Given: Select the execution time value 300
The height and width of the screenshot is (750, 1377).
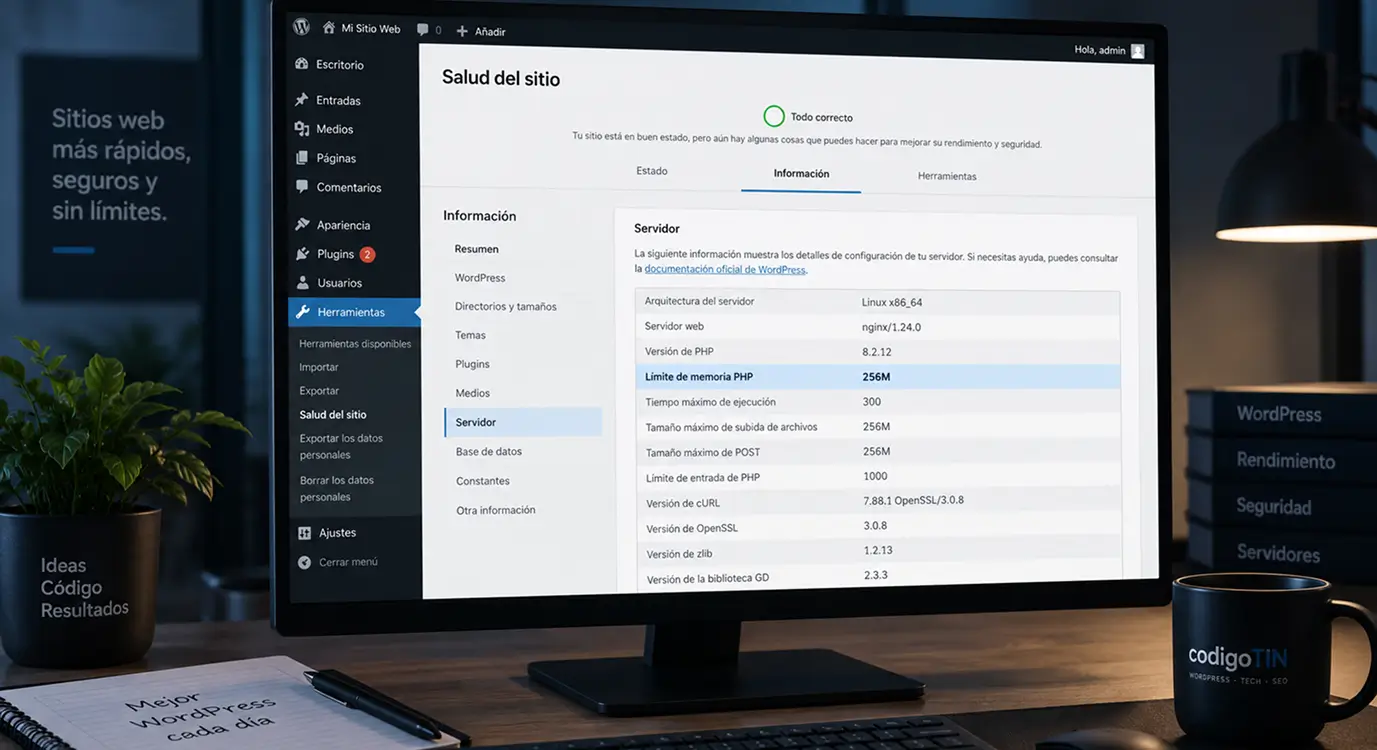Looking at the screenshot, I should 872,402.
